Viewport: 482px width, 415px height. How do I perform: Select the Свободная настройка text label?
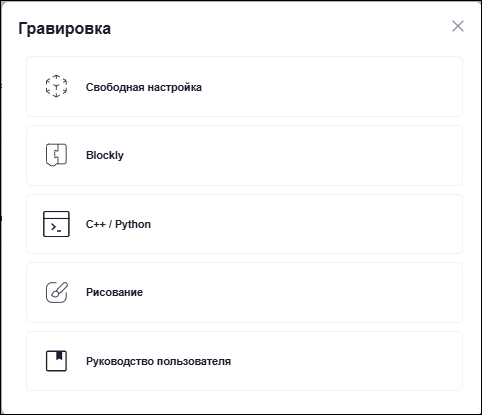click(x=144, y=87)
